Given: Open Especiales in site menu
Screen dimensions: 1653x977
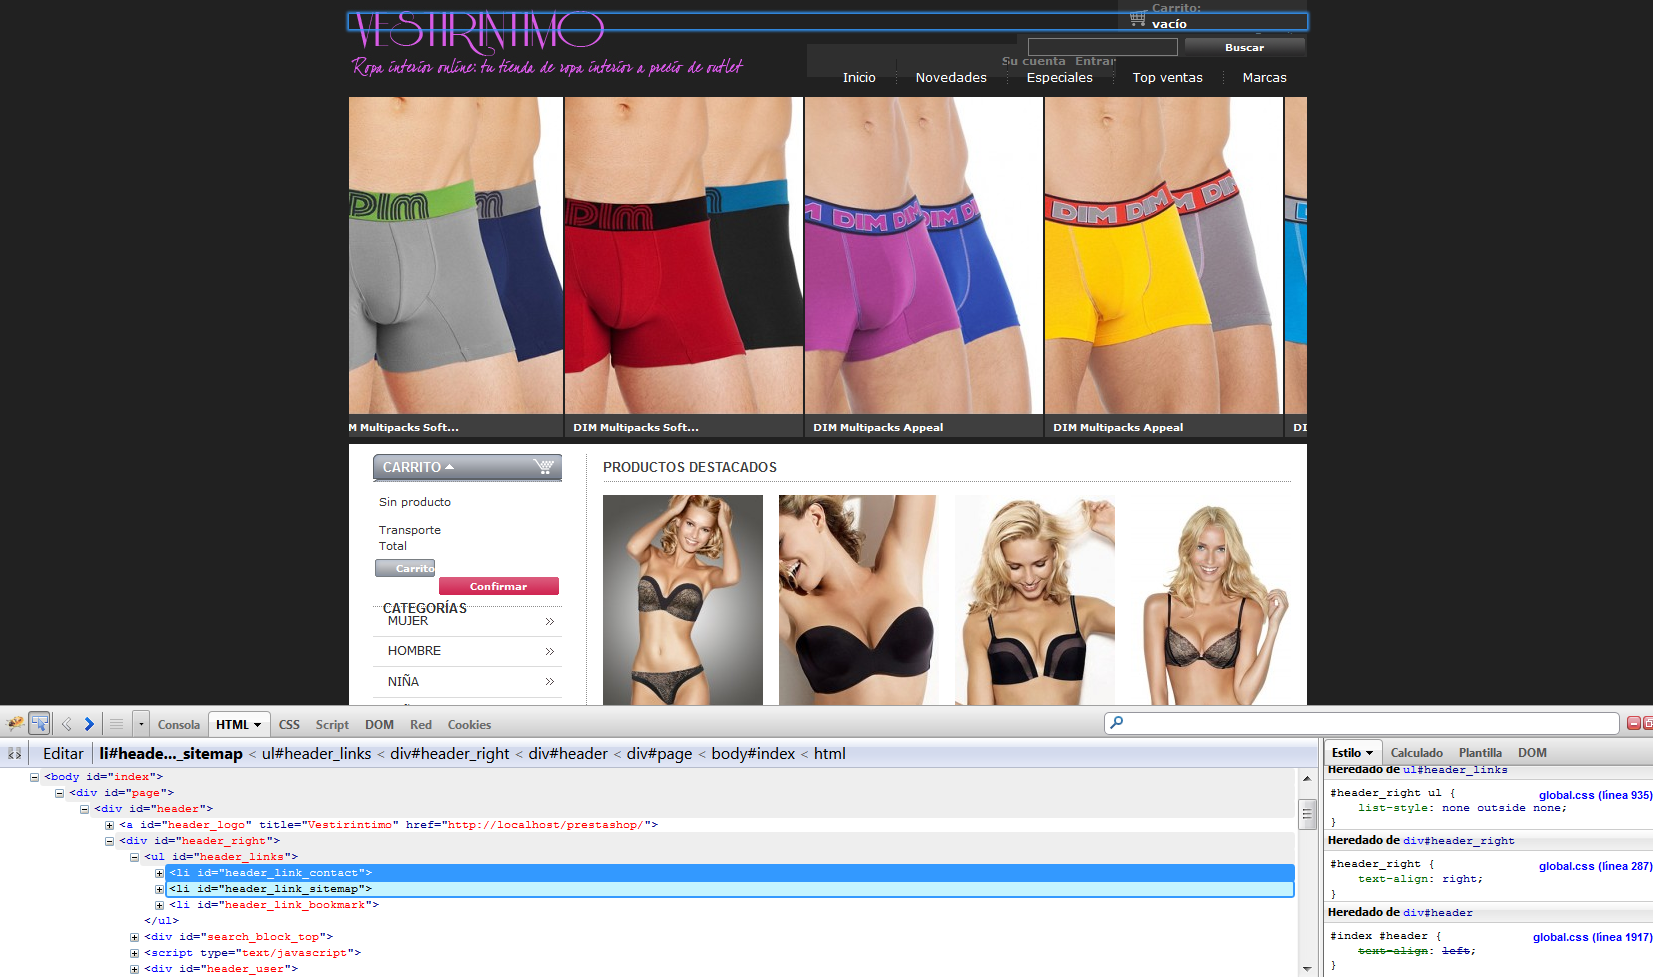Looking at the screenshot, I should tap(1060, 78).
